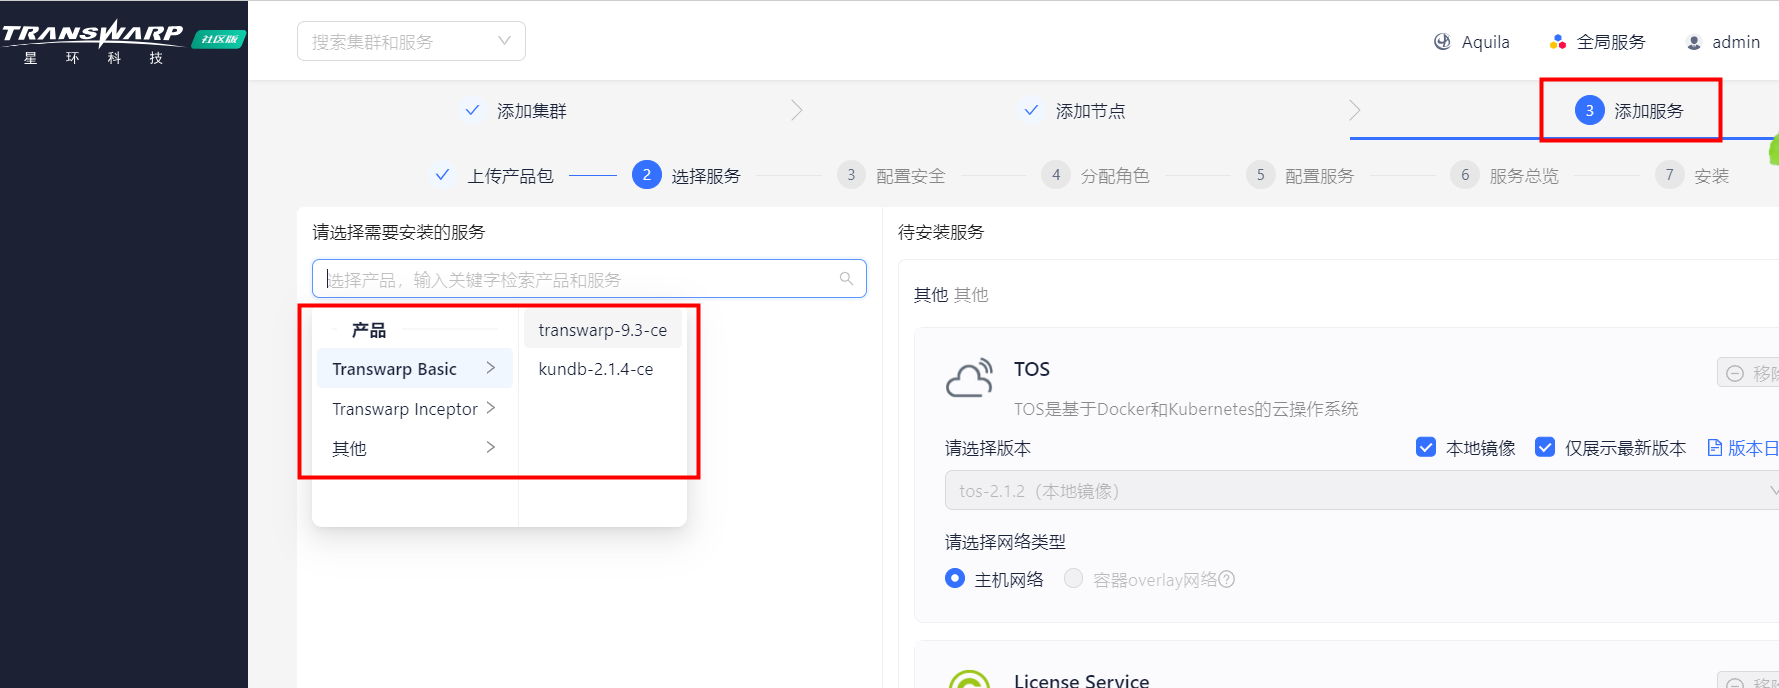Viewport: 1779px width, 688px height.
Task: Click the help icon next to 容器overlay网络
Action: [1227, 579]
